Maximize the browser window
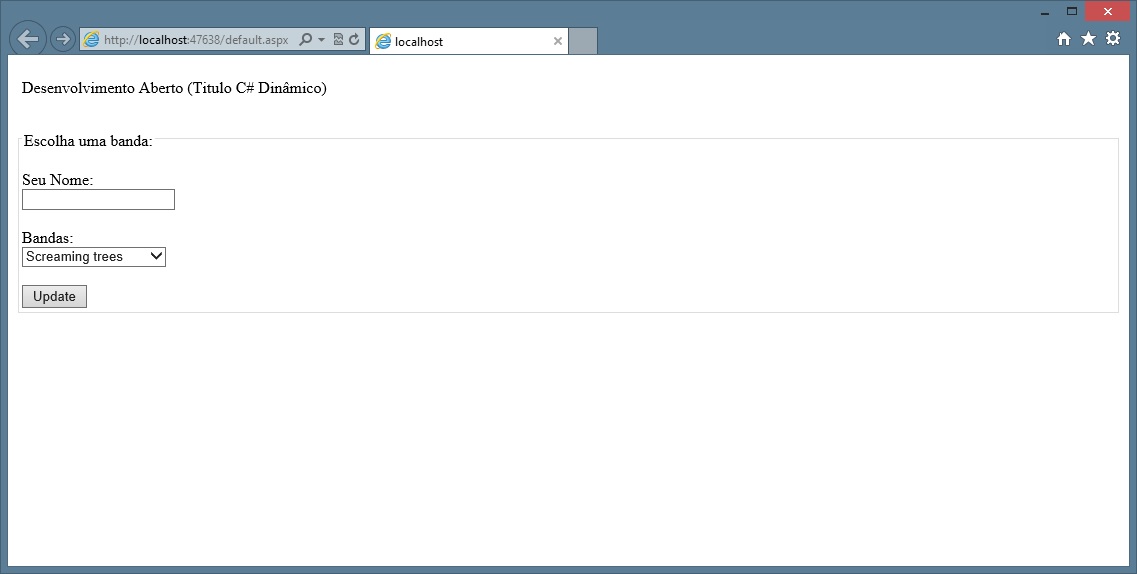1137x574 pixels. coord(1072,12)
